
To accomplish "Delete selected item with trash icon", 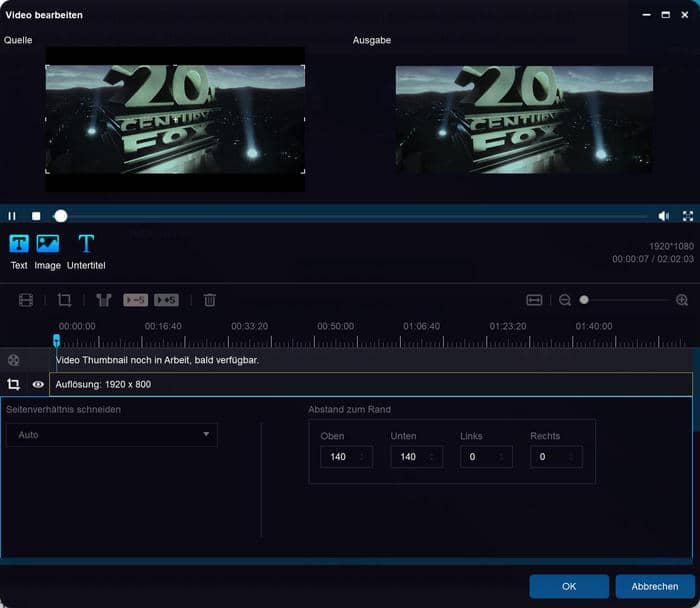I will coord(209,300).
